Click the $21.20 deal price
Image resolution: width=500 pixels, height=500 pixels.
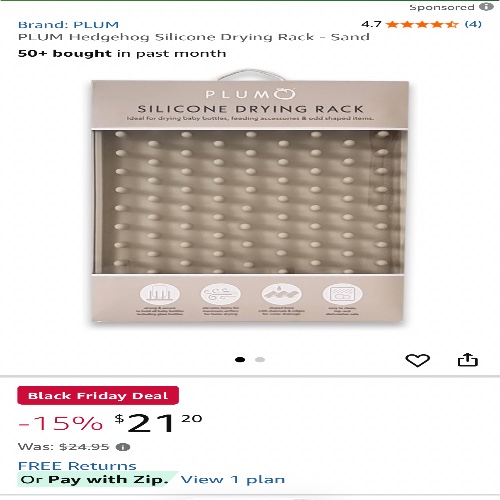click(158, 423)
